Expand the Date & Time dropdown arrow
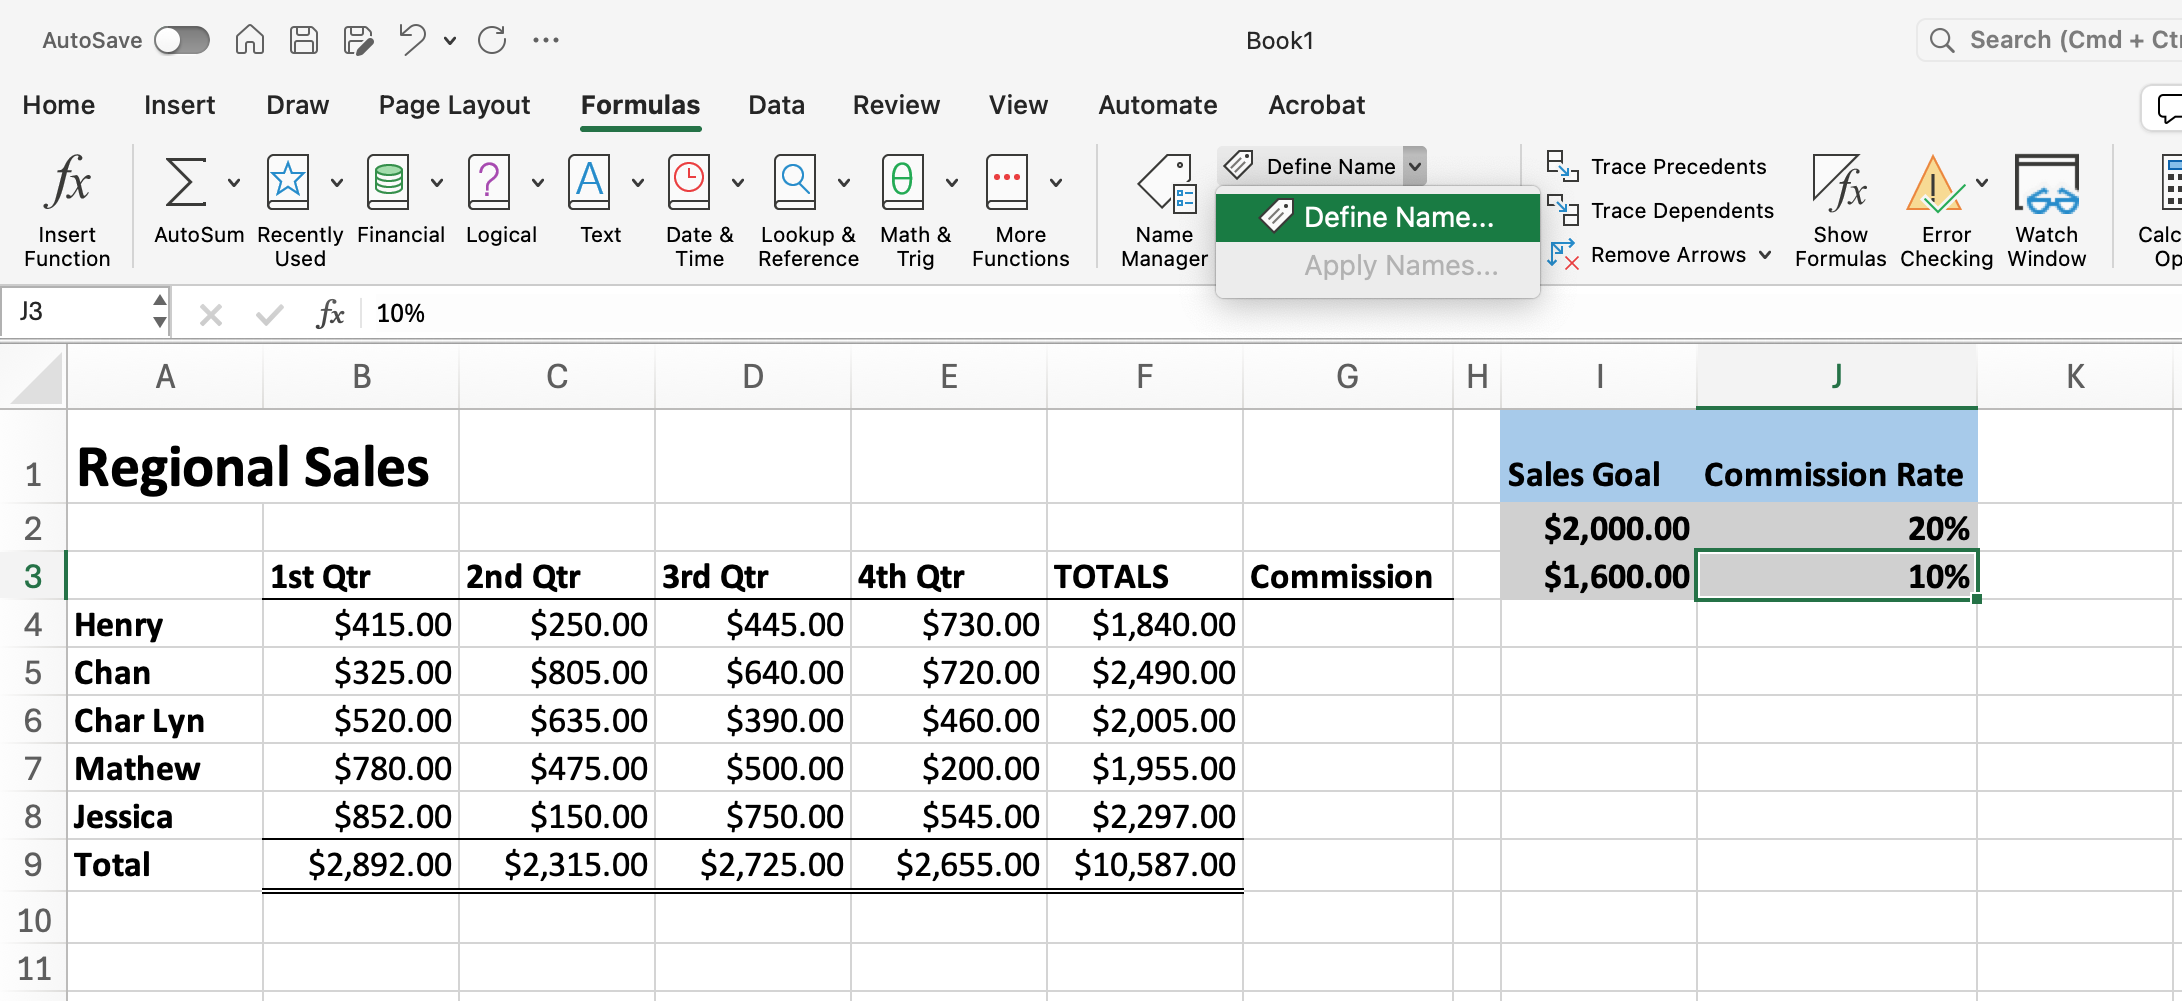Viewport: 2182px width, 1001px height. (738, 183)
